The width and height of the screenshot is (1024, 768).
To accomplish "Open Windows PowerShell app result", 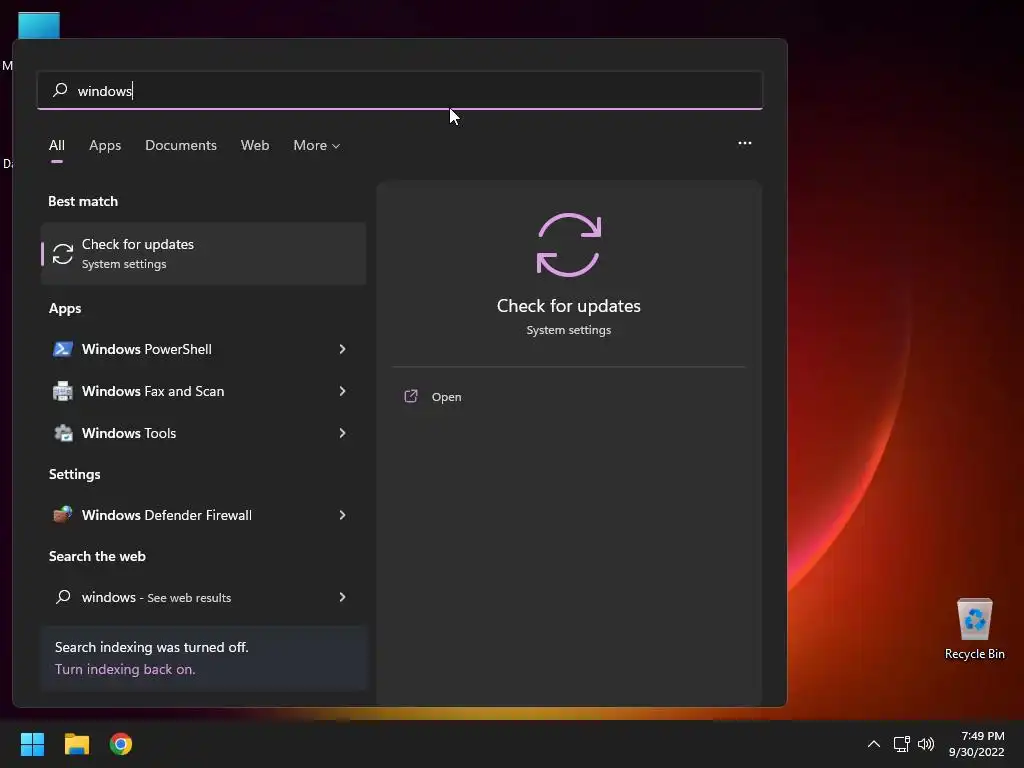I will pos(203,349).
